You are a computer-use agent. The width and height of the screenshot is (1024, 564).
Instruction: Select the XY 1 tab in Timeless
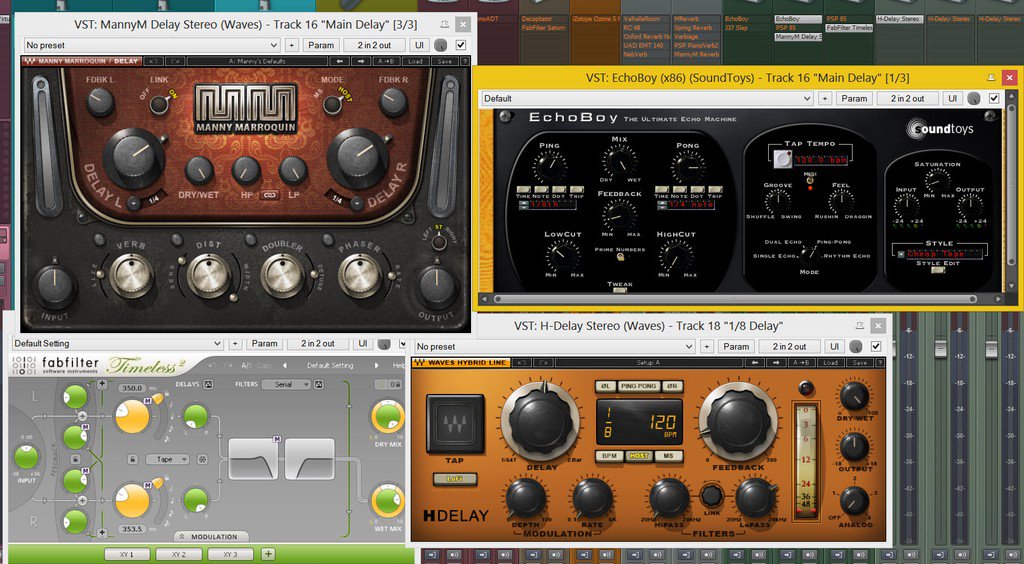[127, 554]
